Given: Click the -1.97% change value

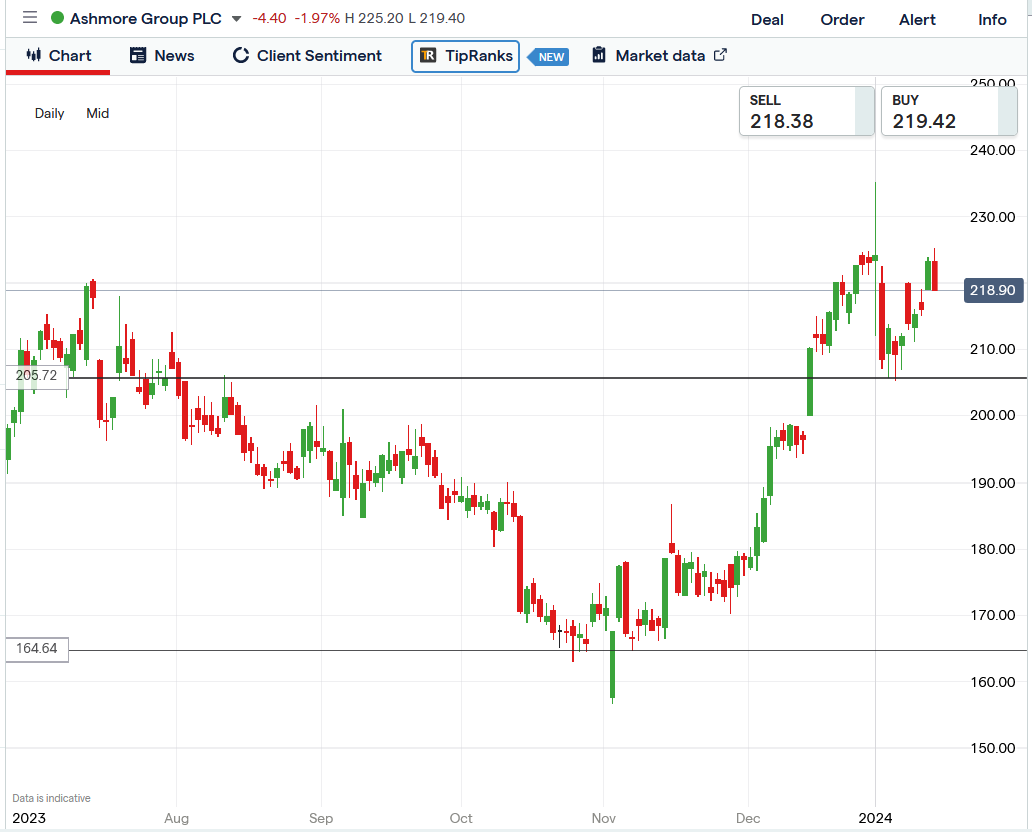Looking at the screenshot, I should click(317, 18).
